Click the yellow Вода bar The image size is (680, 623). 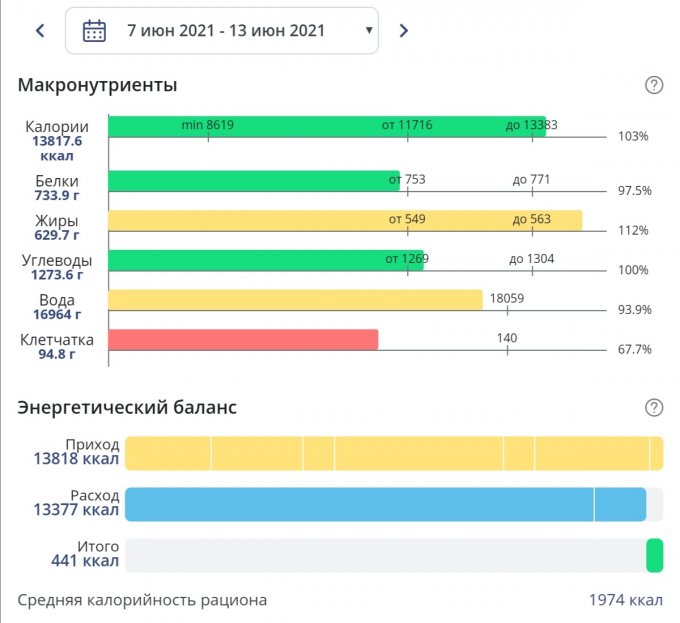click(x=295, y=300)
